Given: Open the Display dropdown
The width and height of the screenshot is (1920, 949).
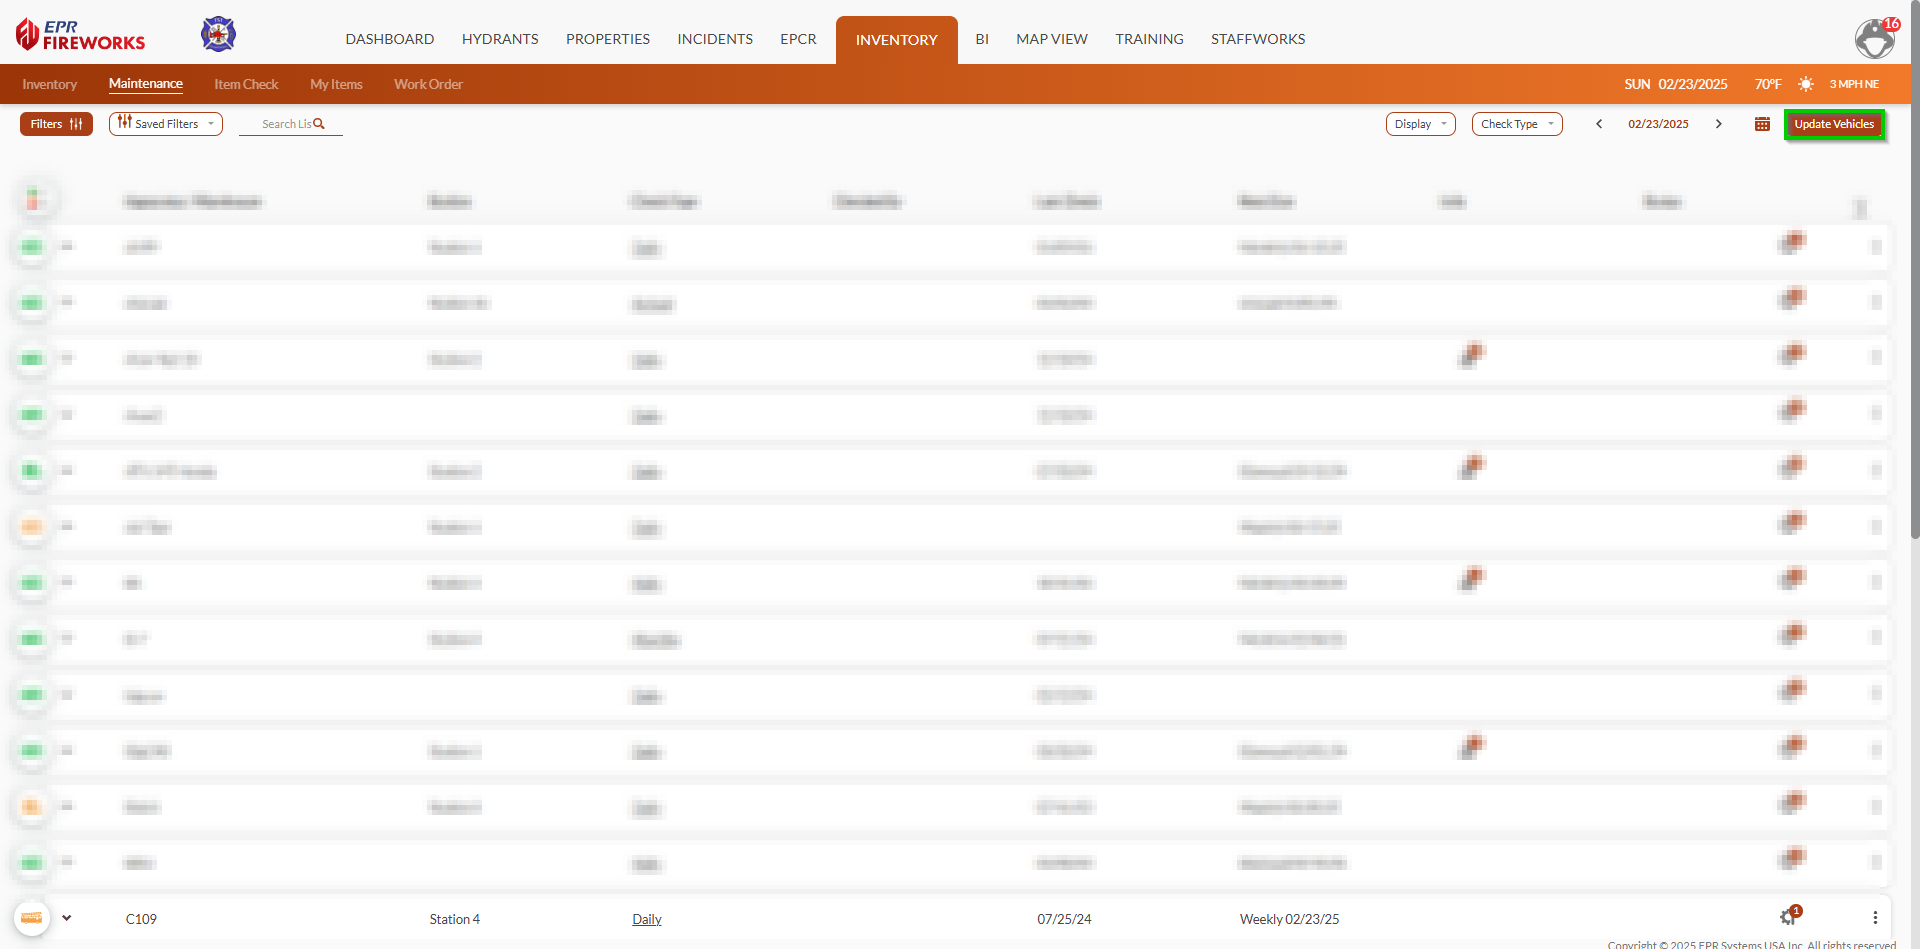Looking at the screenshot, I should 1420,124.
